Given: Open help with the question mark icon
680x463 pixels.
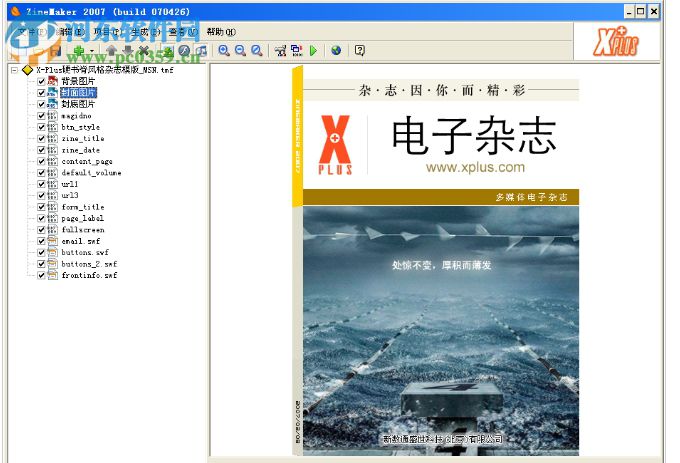Looking at the screenshot, I should 360,51.
